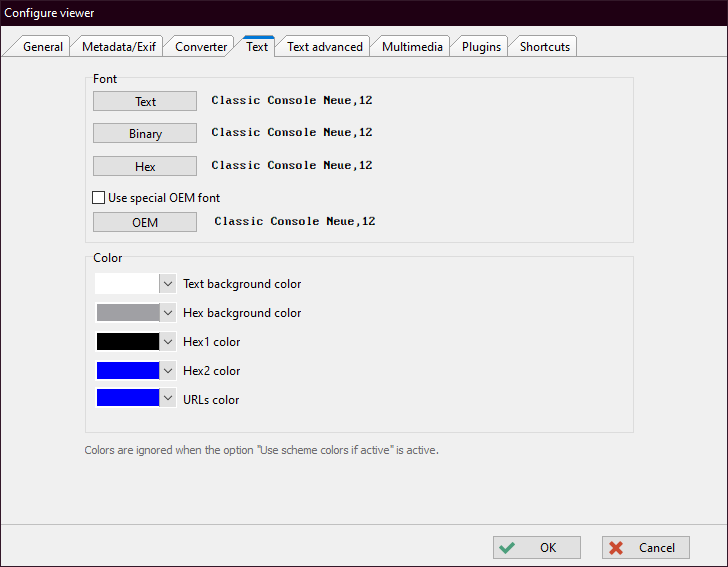The width and height of the screenshot is (728, 567).
Task: Click the green checkmark OK button
Action: 536,548
